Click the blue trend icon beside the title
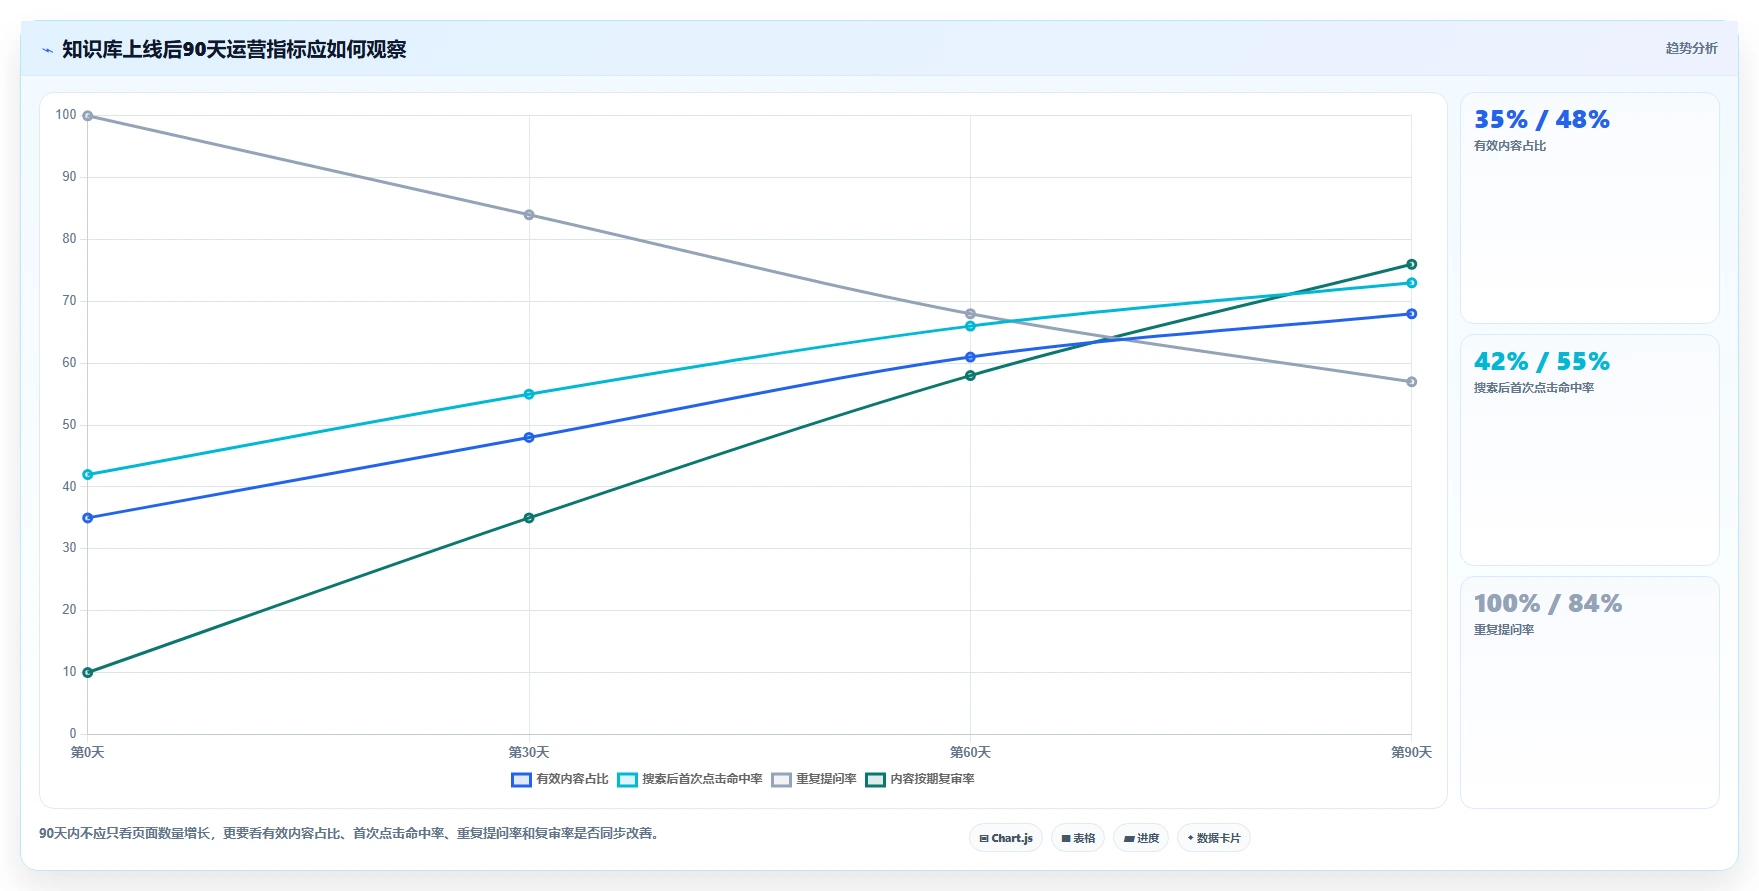 click(47, 50)
